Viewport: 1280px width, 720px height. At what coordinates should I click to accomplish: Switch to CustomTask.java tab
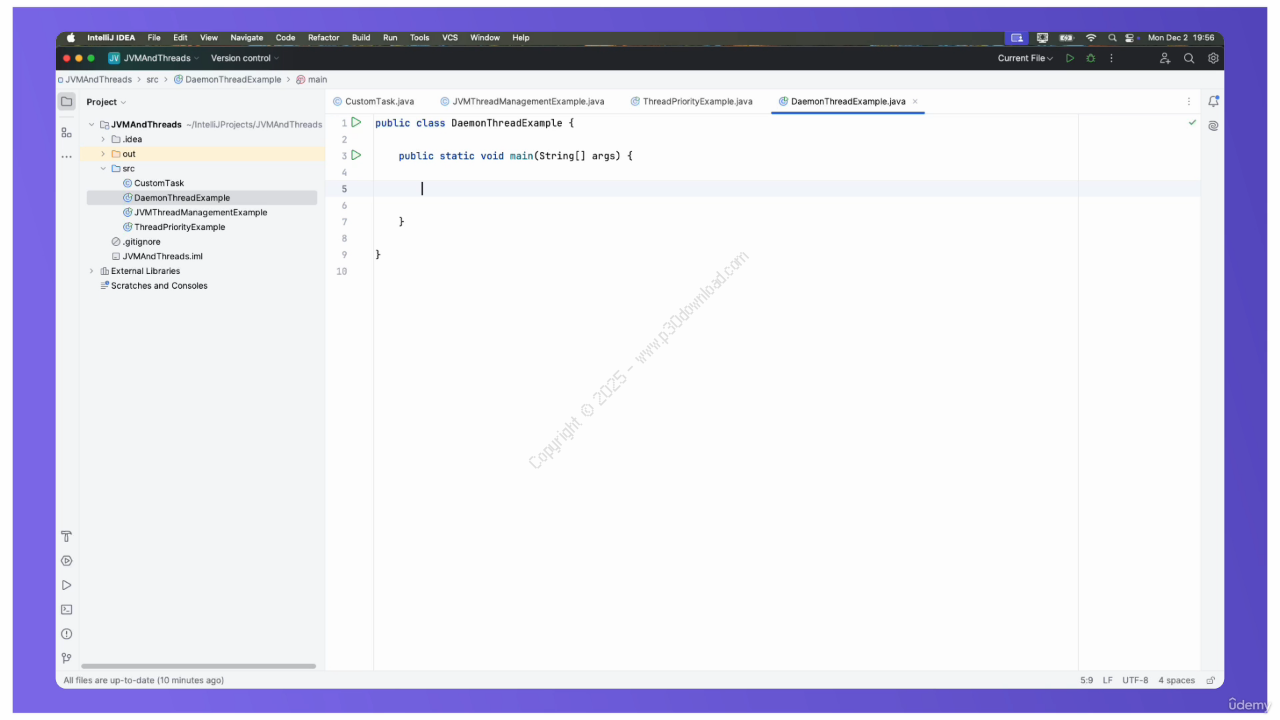coord(374,101)
